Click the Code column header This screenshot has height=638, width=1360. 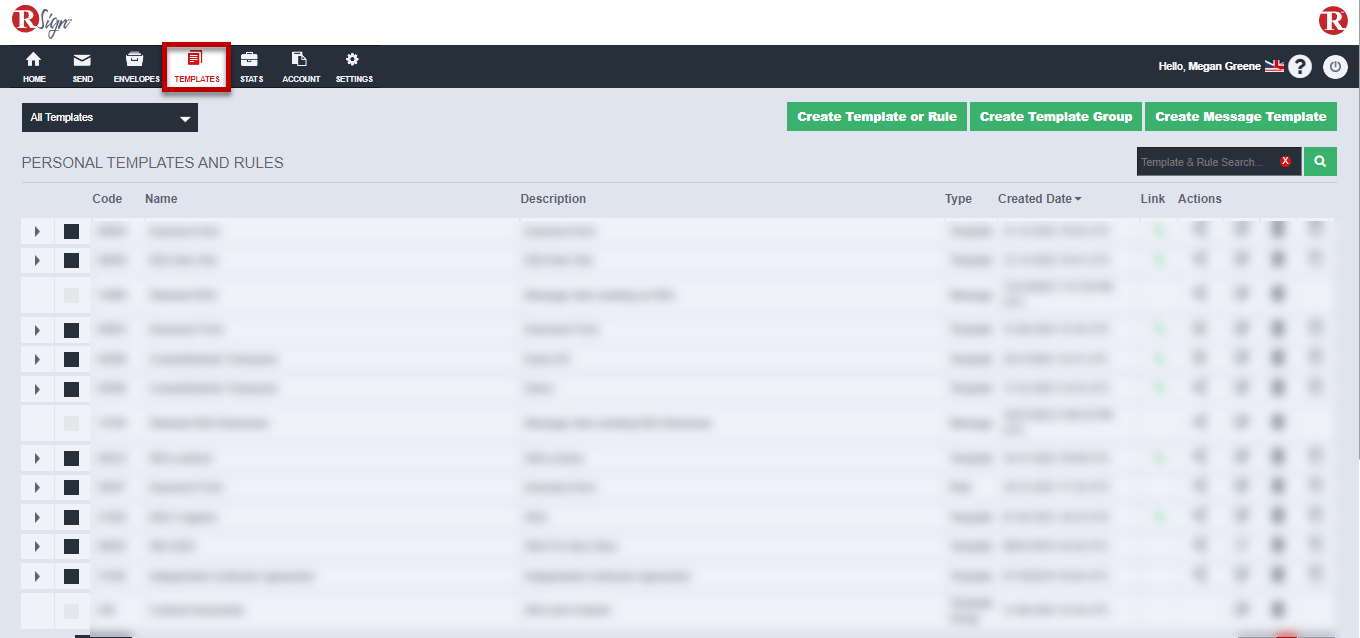coord(107,199)
